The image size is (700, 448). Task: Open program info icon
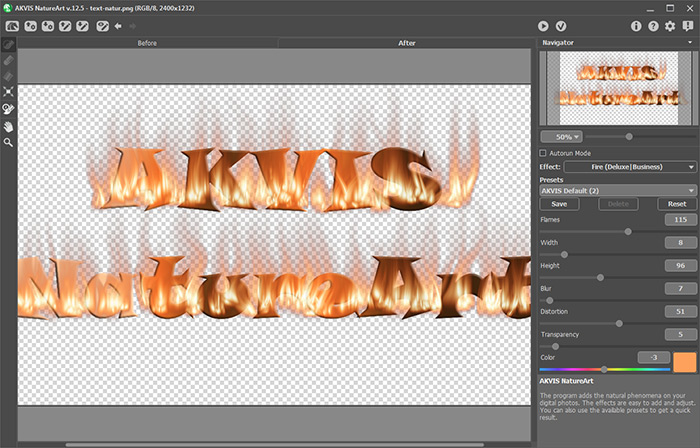point(636,26)
